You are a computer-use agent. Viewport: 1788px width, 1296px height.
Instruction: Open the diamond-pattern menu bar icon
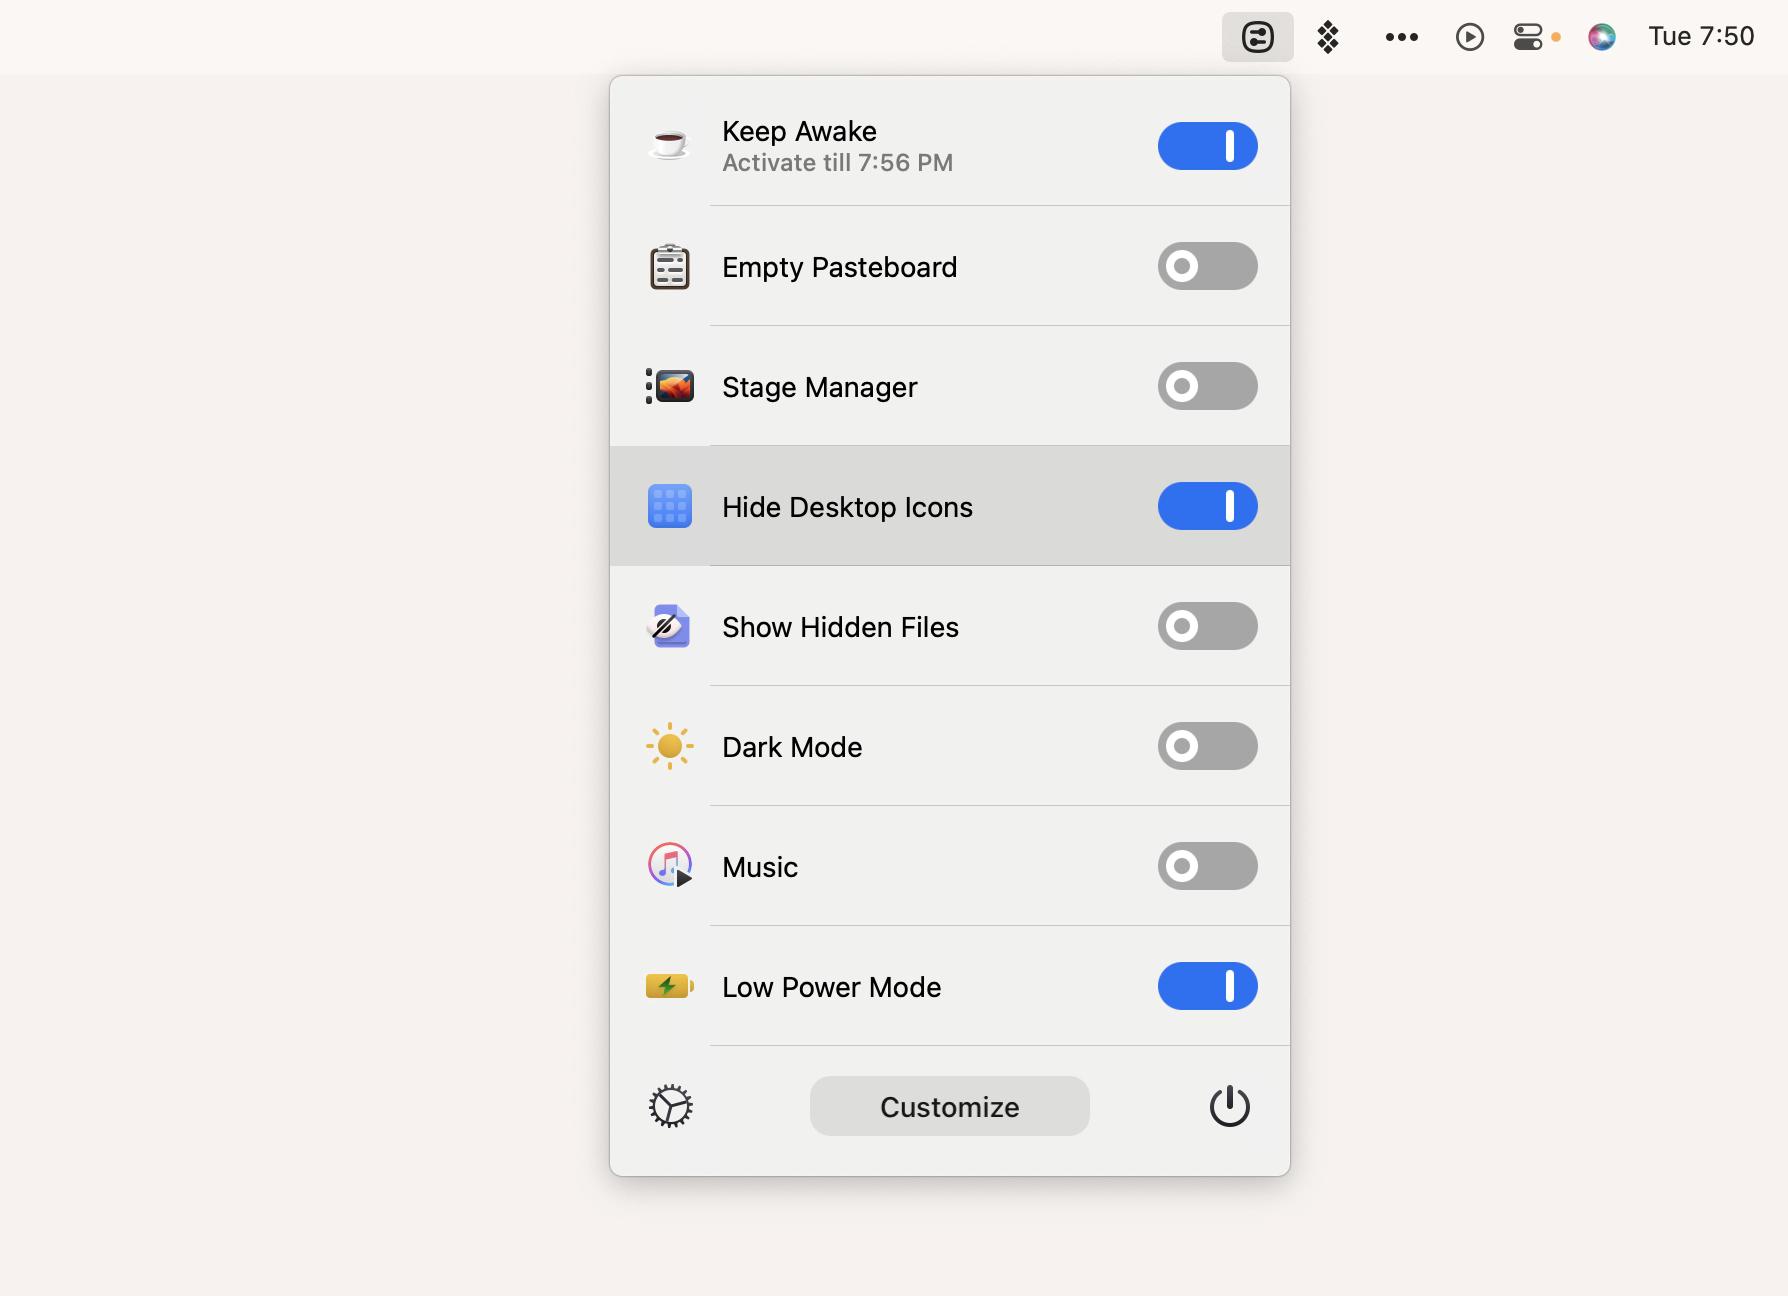1328,37
